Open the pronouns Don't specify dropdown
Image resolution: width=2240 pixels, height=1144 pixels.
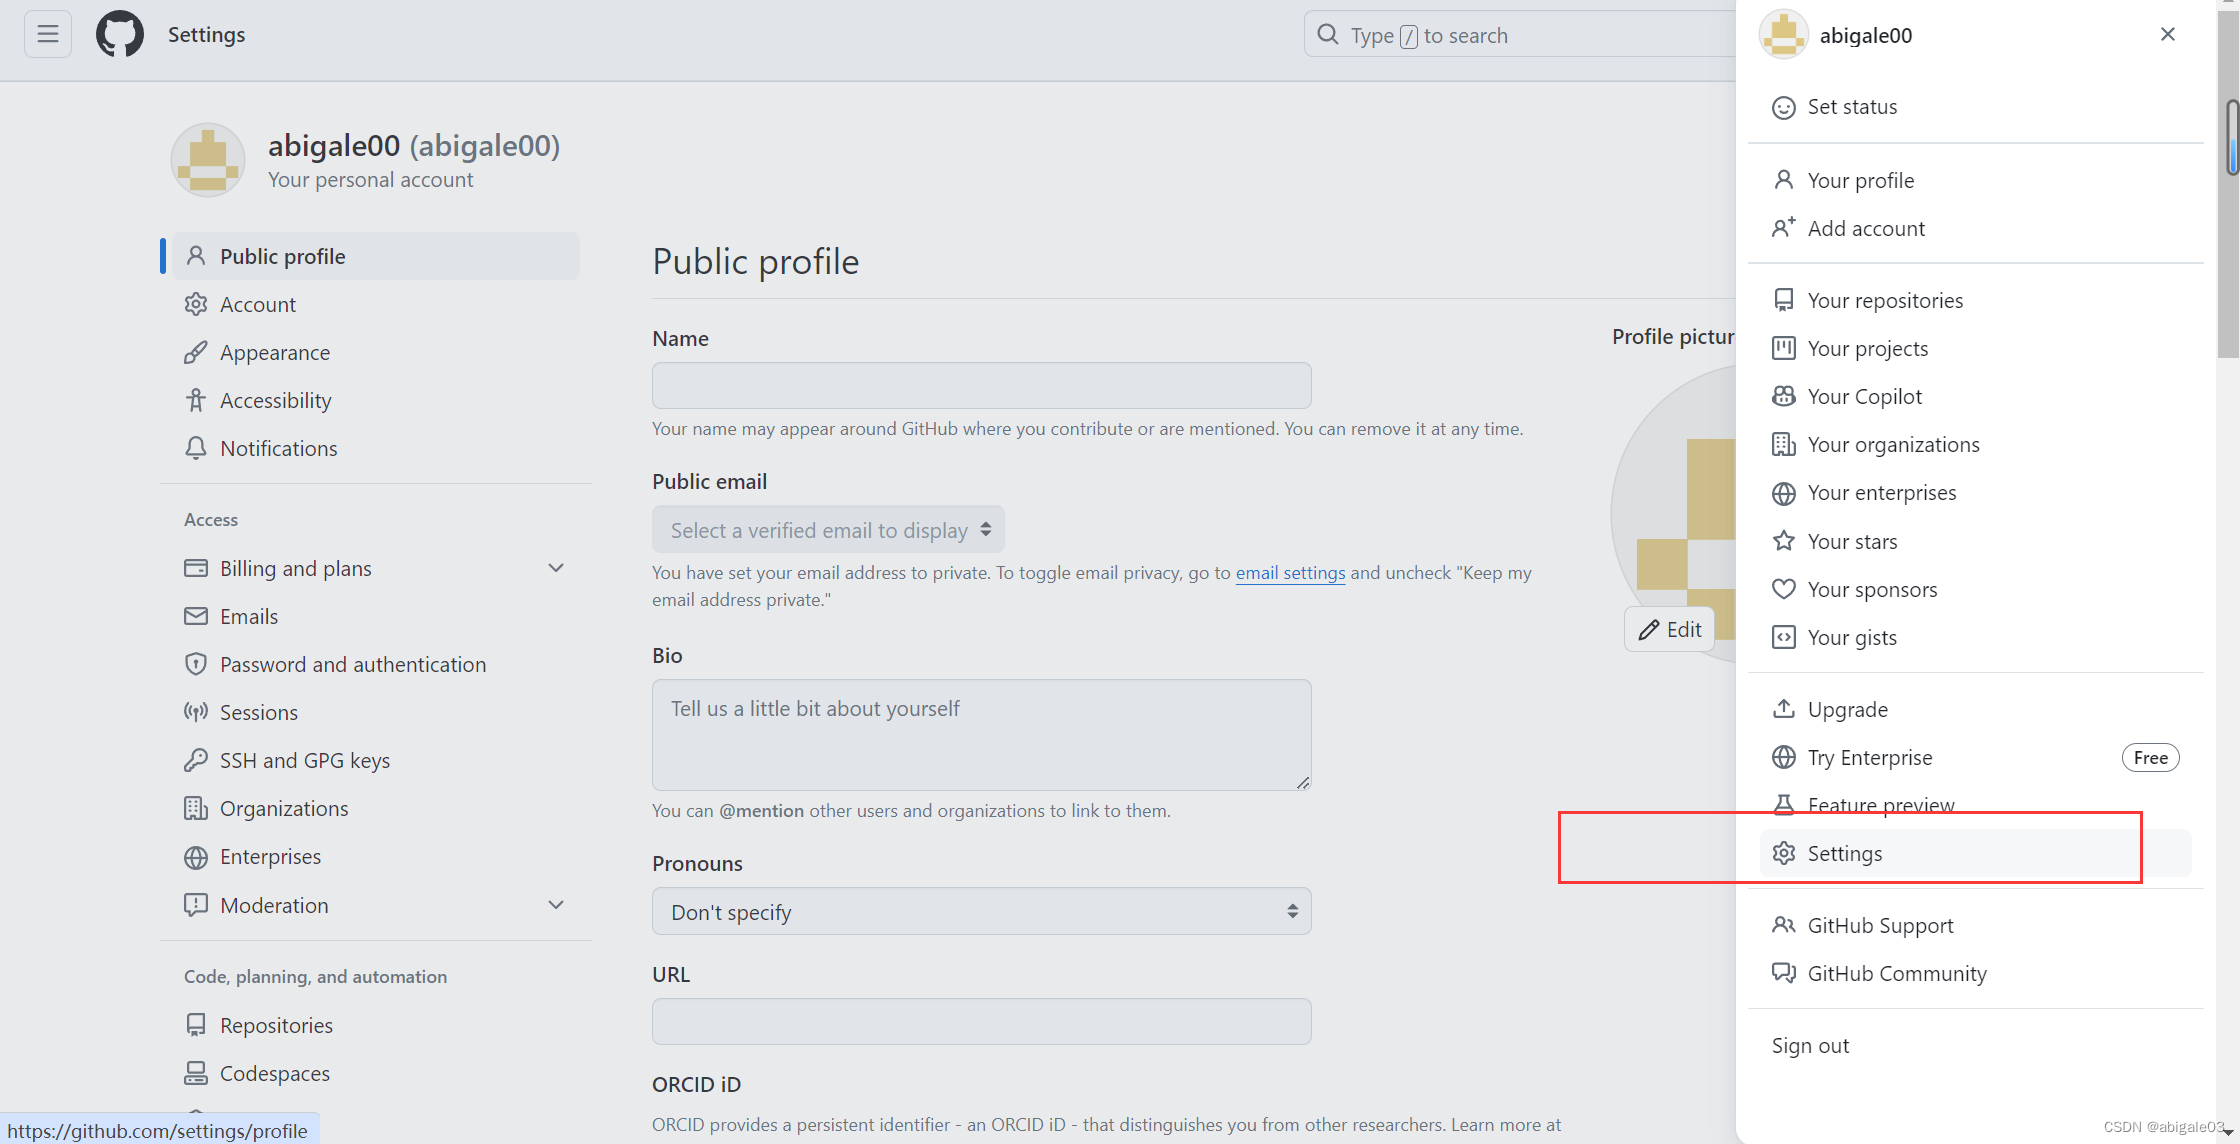[981, 911]
